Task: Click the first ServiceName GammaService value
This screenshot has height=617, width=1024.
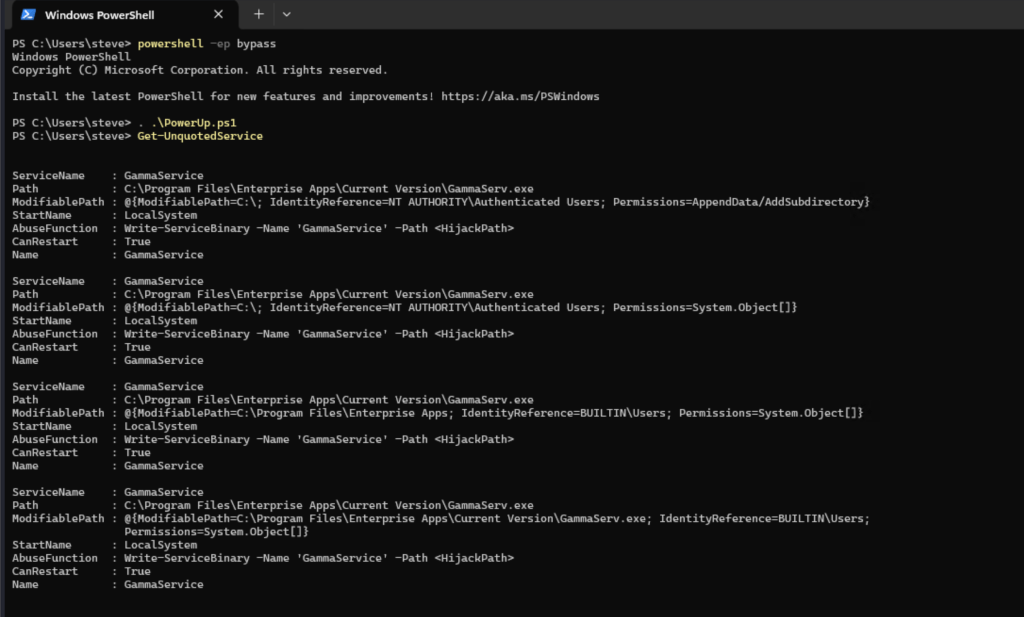Action: click(x=163, y=176)
